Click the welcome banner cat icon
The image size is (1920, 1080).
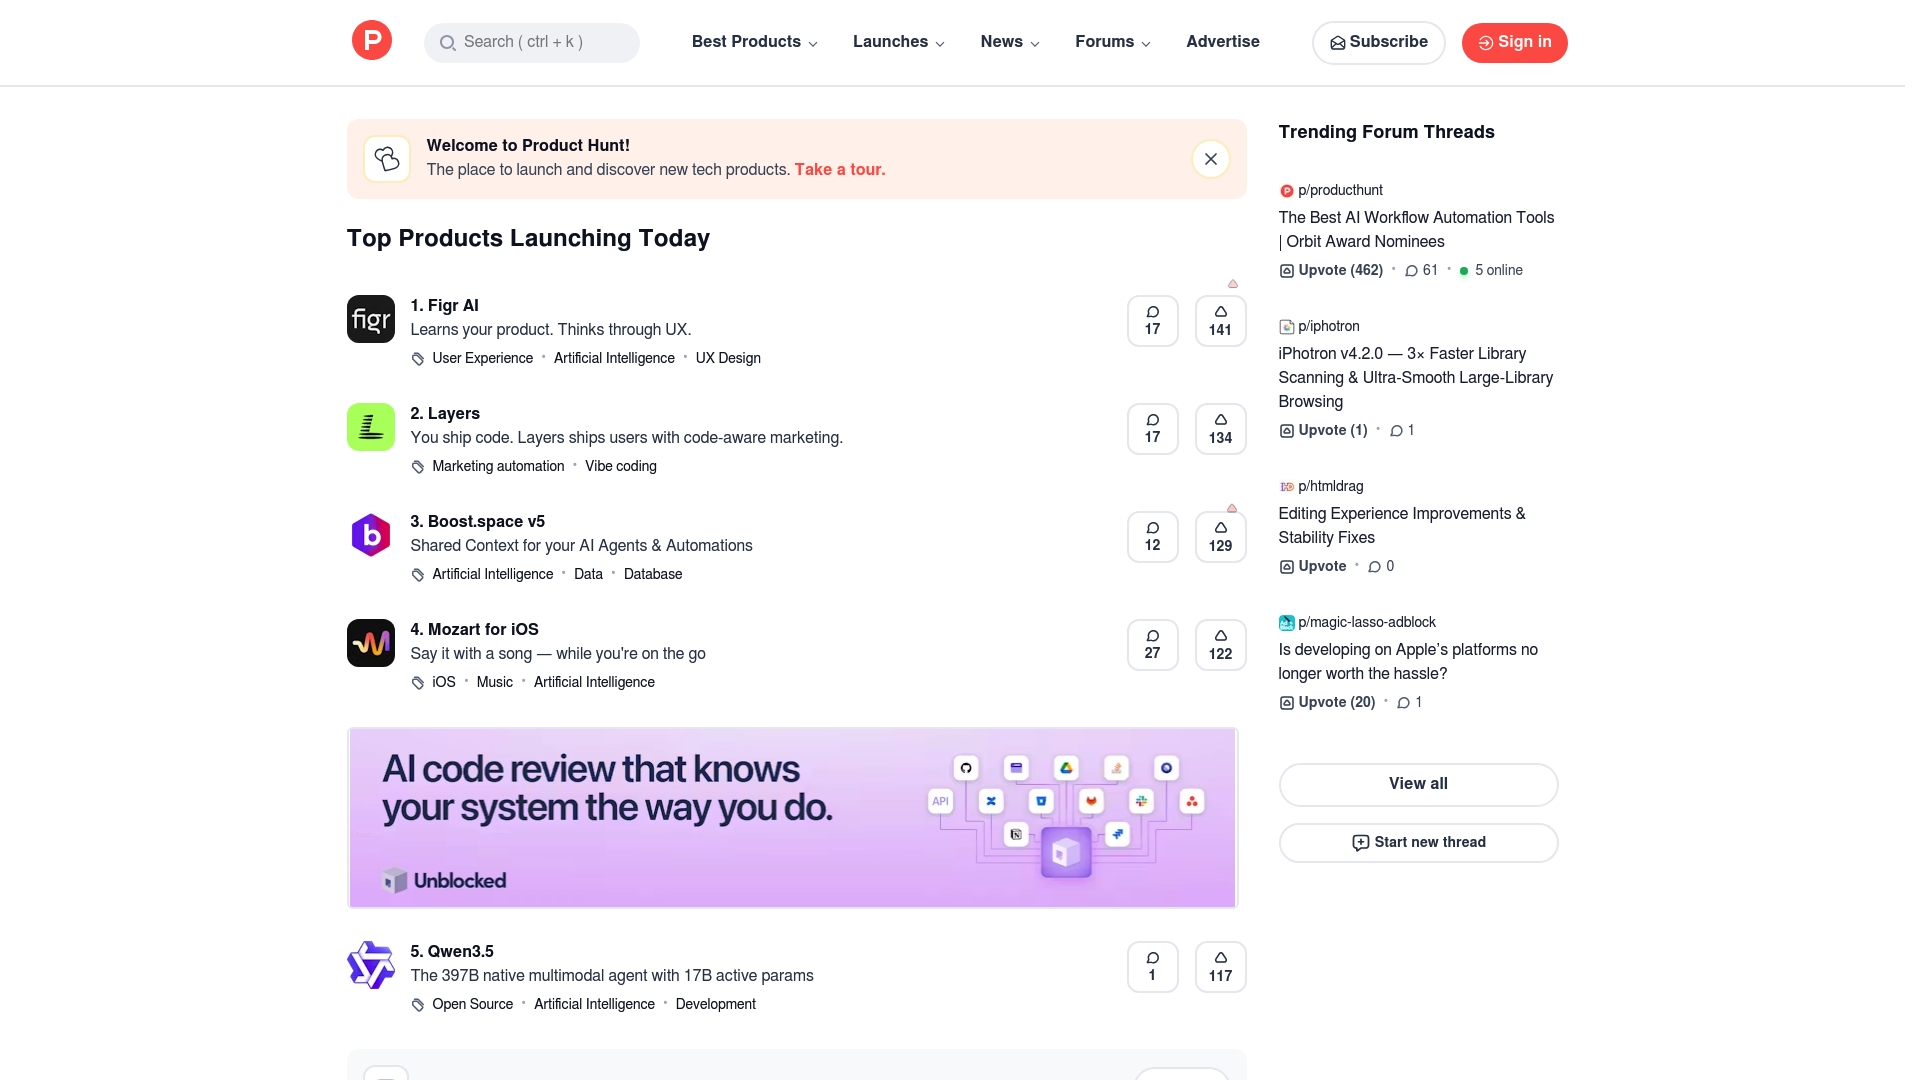(x=387, y=159)
